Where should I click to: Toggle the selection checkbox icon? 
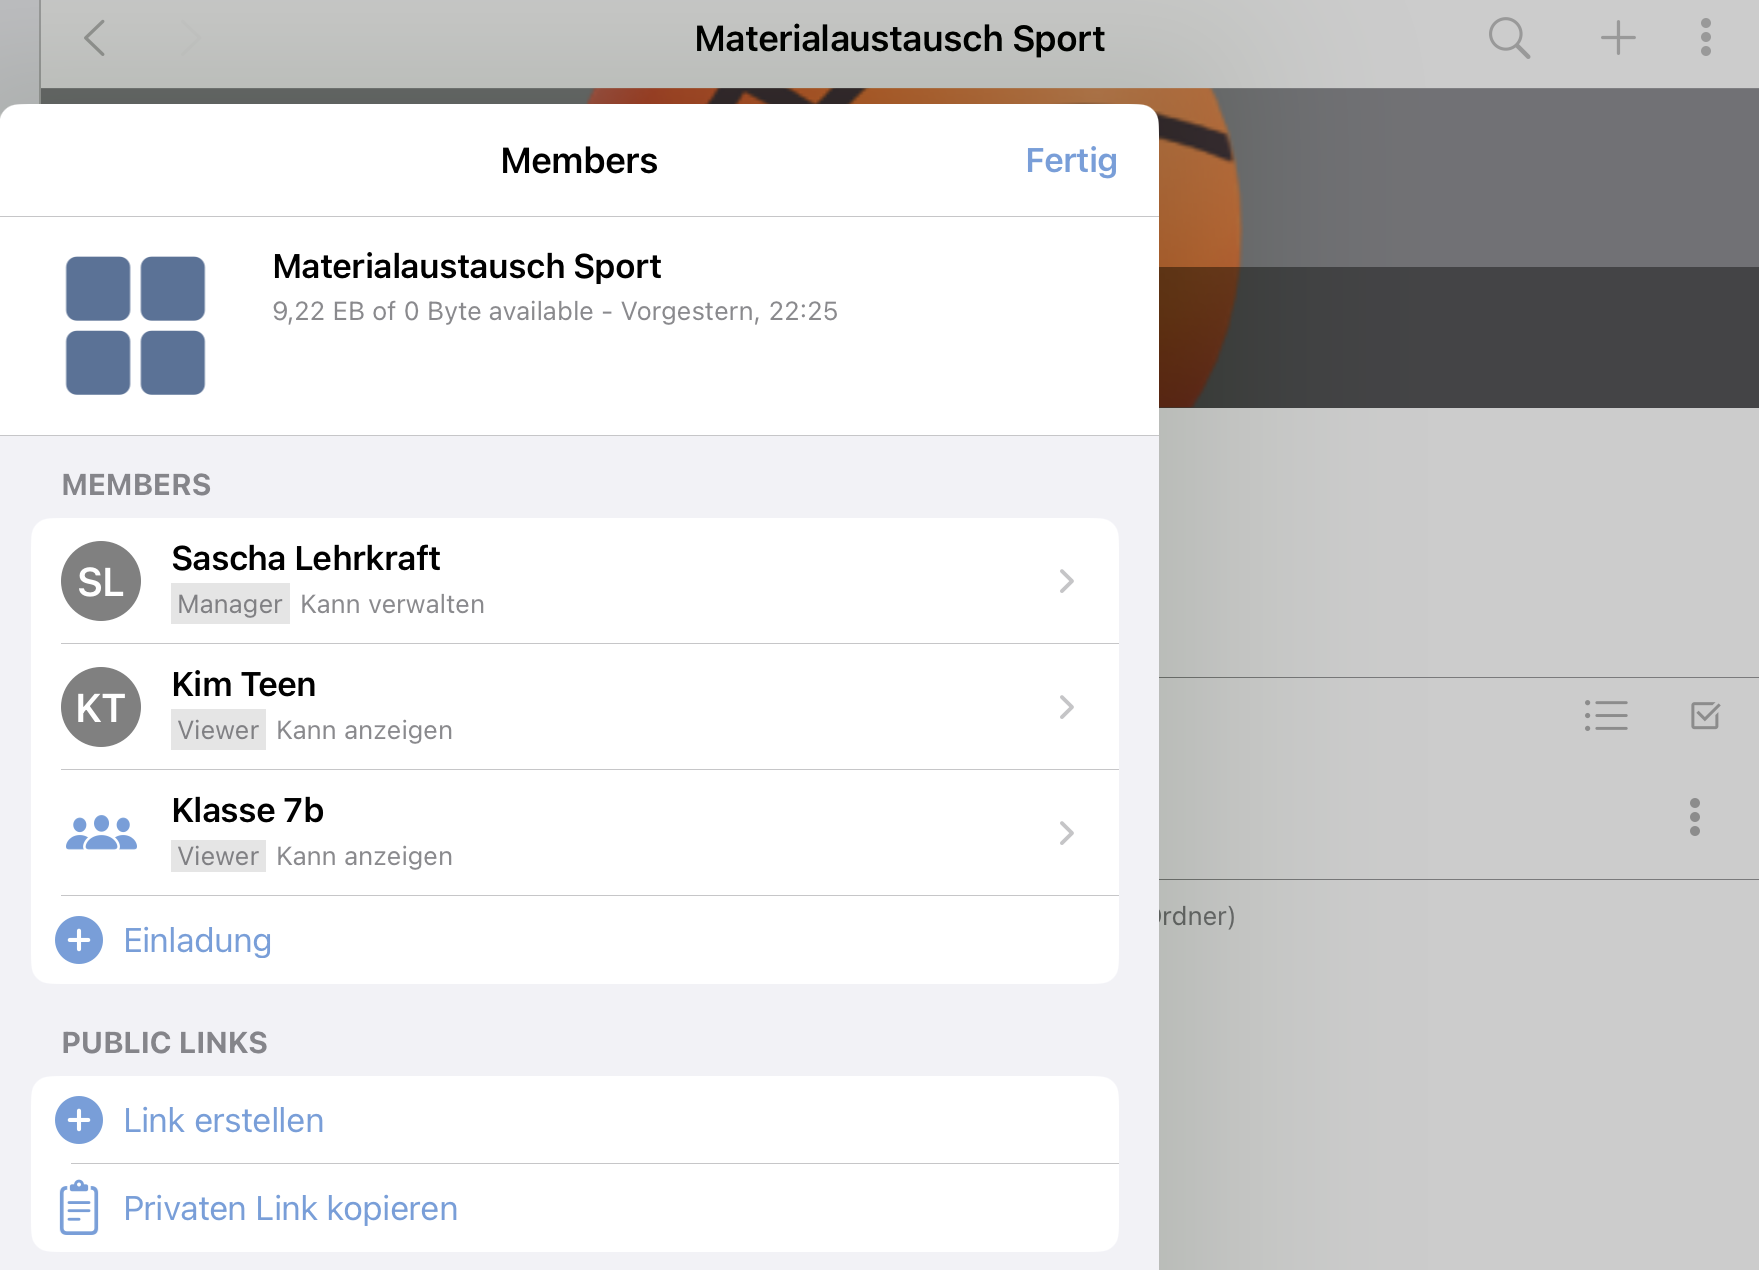tap(1704, 716)
